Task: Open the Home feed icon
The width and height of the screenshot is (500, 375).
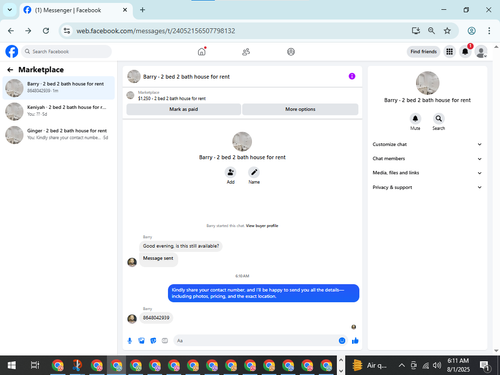Action: tap(202, 52)
